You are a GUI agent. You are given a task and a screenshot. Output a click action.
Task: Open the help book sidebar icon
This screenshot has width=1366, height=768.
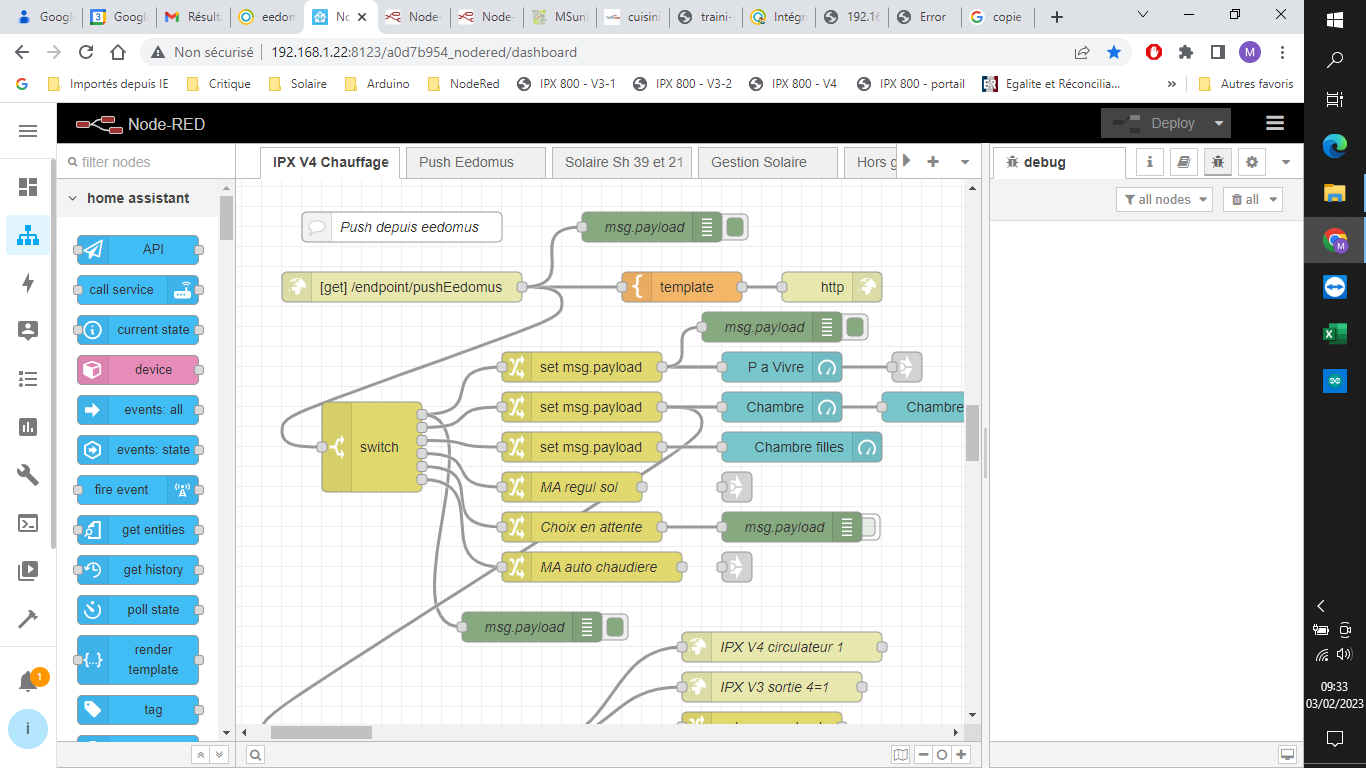(1183, 162)
